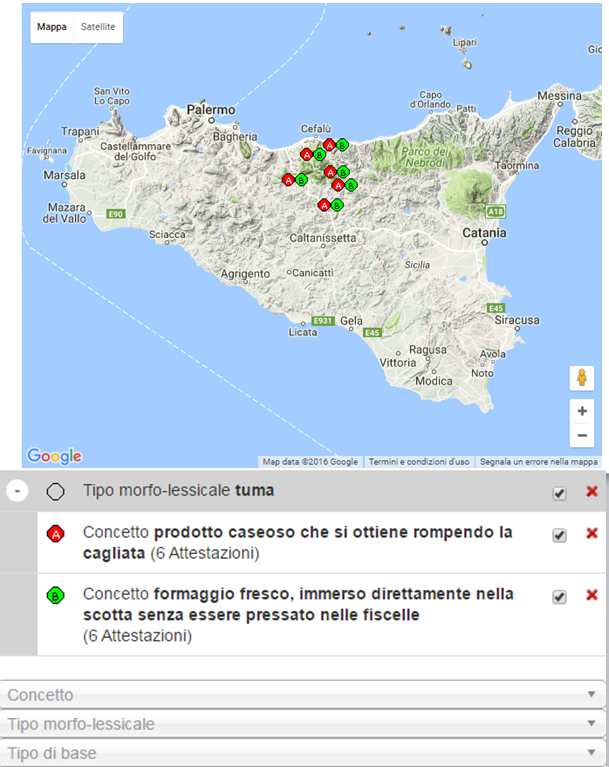Toggle checkbox for 'prodotto caseoso' concept
This screenshot has width=609, height=767.
click(559, 535)
